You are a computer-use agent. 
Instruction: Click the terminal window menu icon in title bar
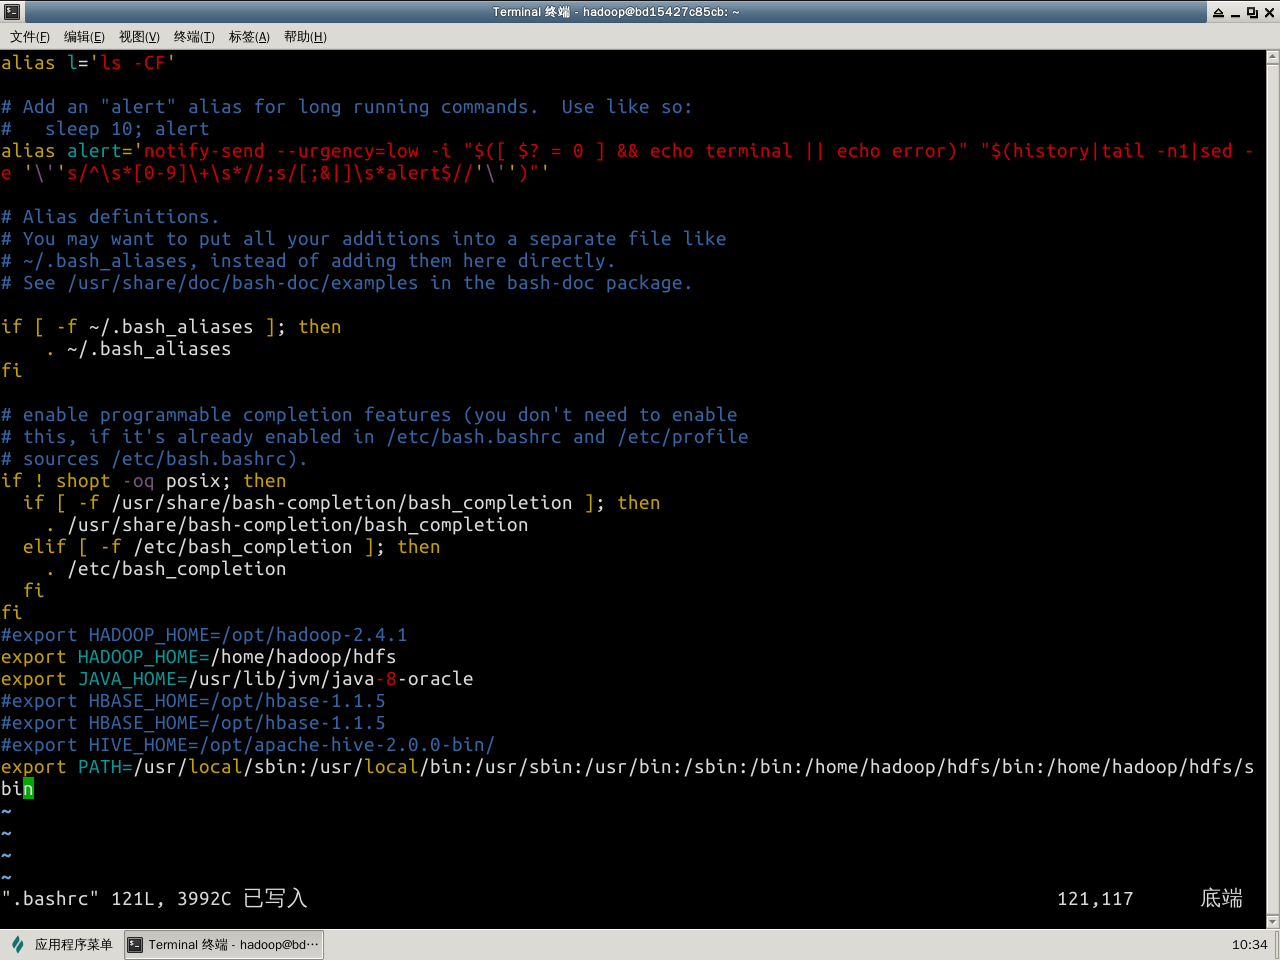pyautogui.click(x=11, y=12)
